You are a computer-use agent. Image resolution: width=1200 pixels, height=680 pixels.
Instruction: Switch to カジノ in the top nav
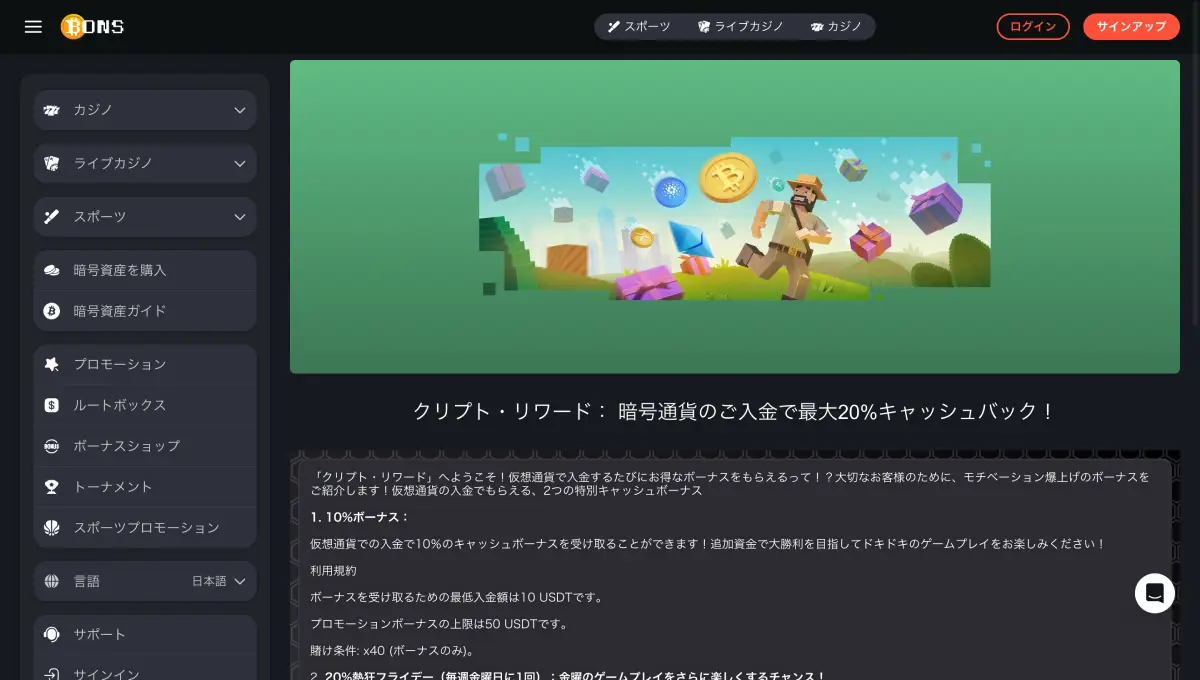tap(836, 27)
